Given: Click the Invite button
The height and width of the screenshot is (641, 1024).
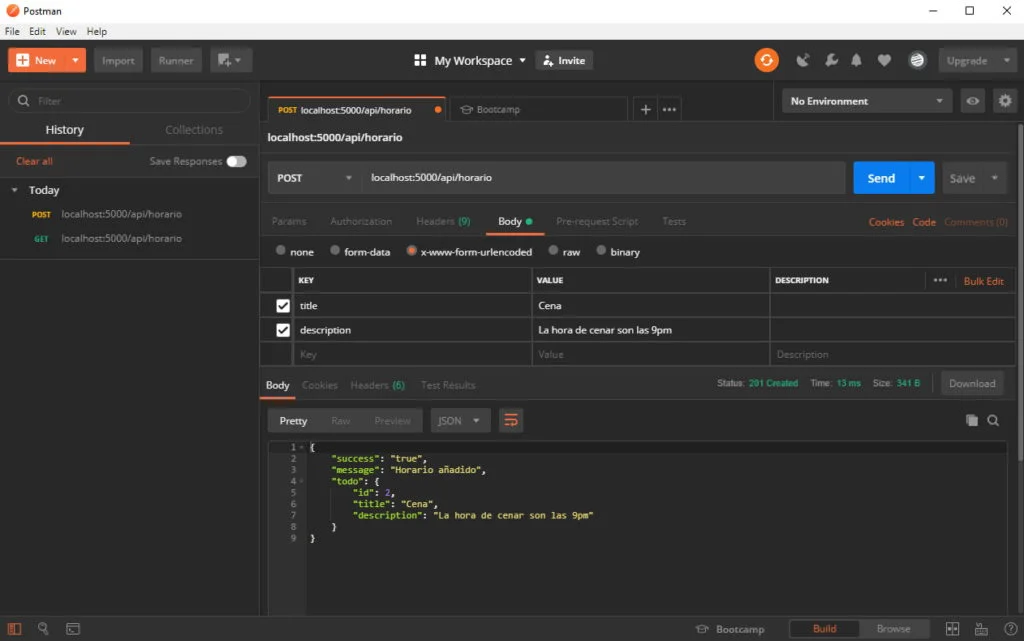Looking at the screenshot, I should 564,60.
